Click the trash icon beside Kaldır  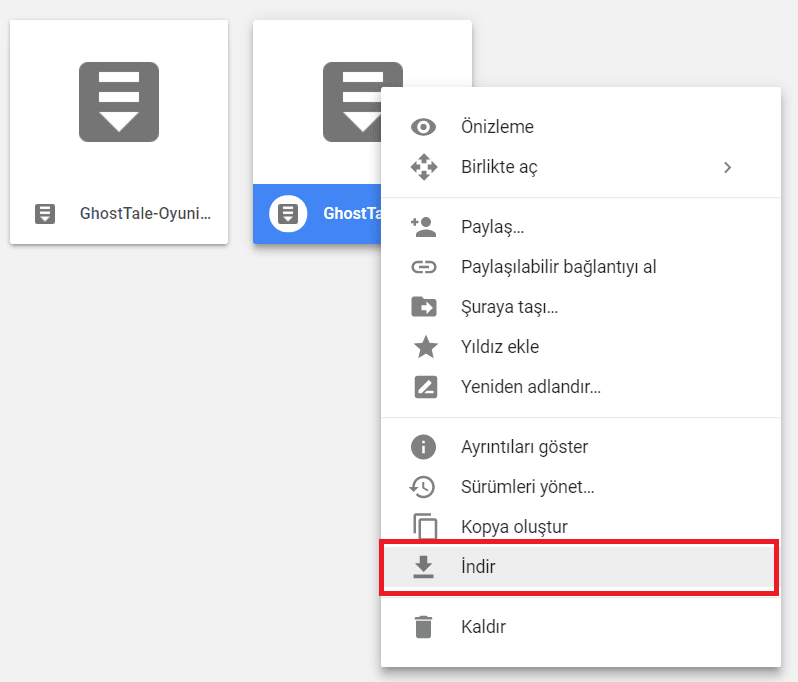point(423,627)
